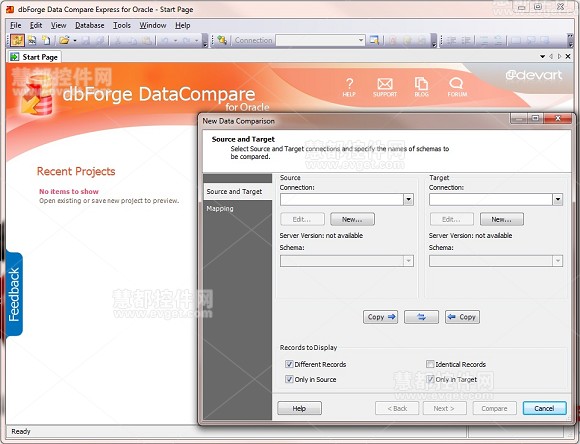Click the Start Page tab icon
This screenshot has height=444, width=580.
(x=14, y=57)
